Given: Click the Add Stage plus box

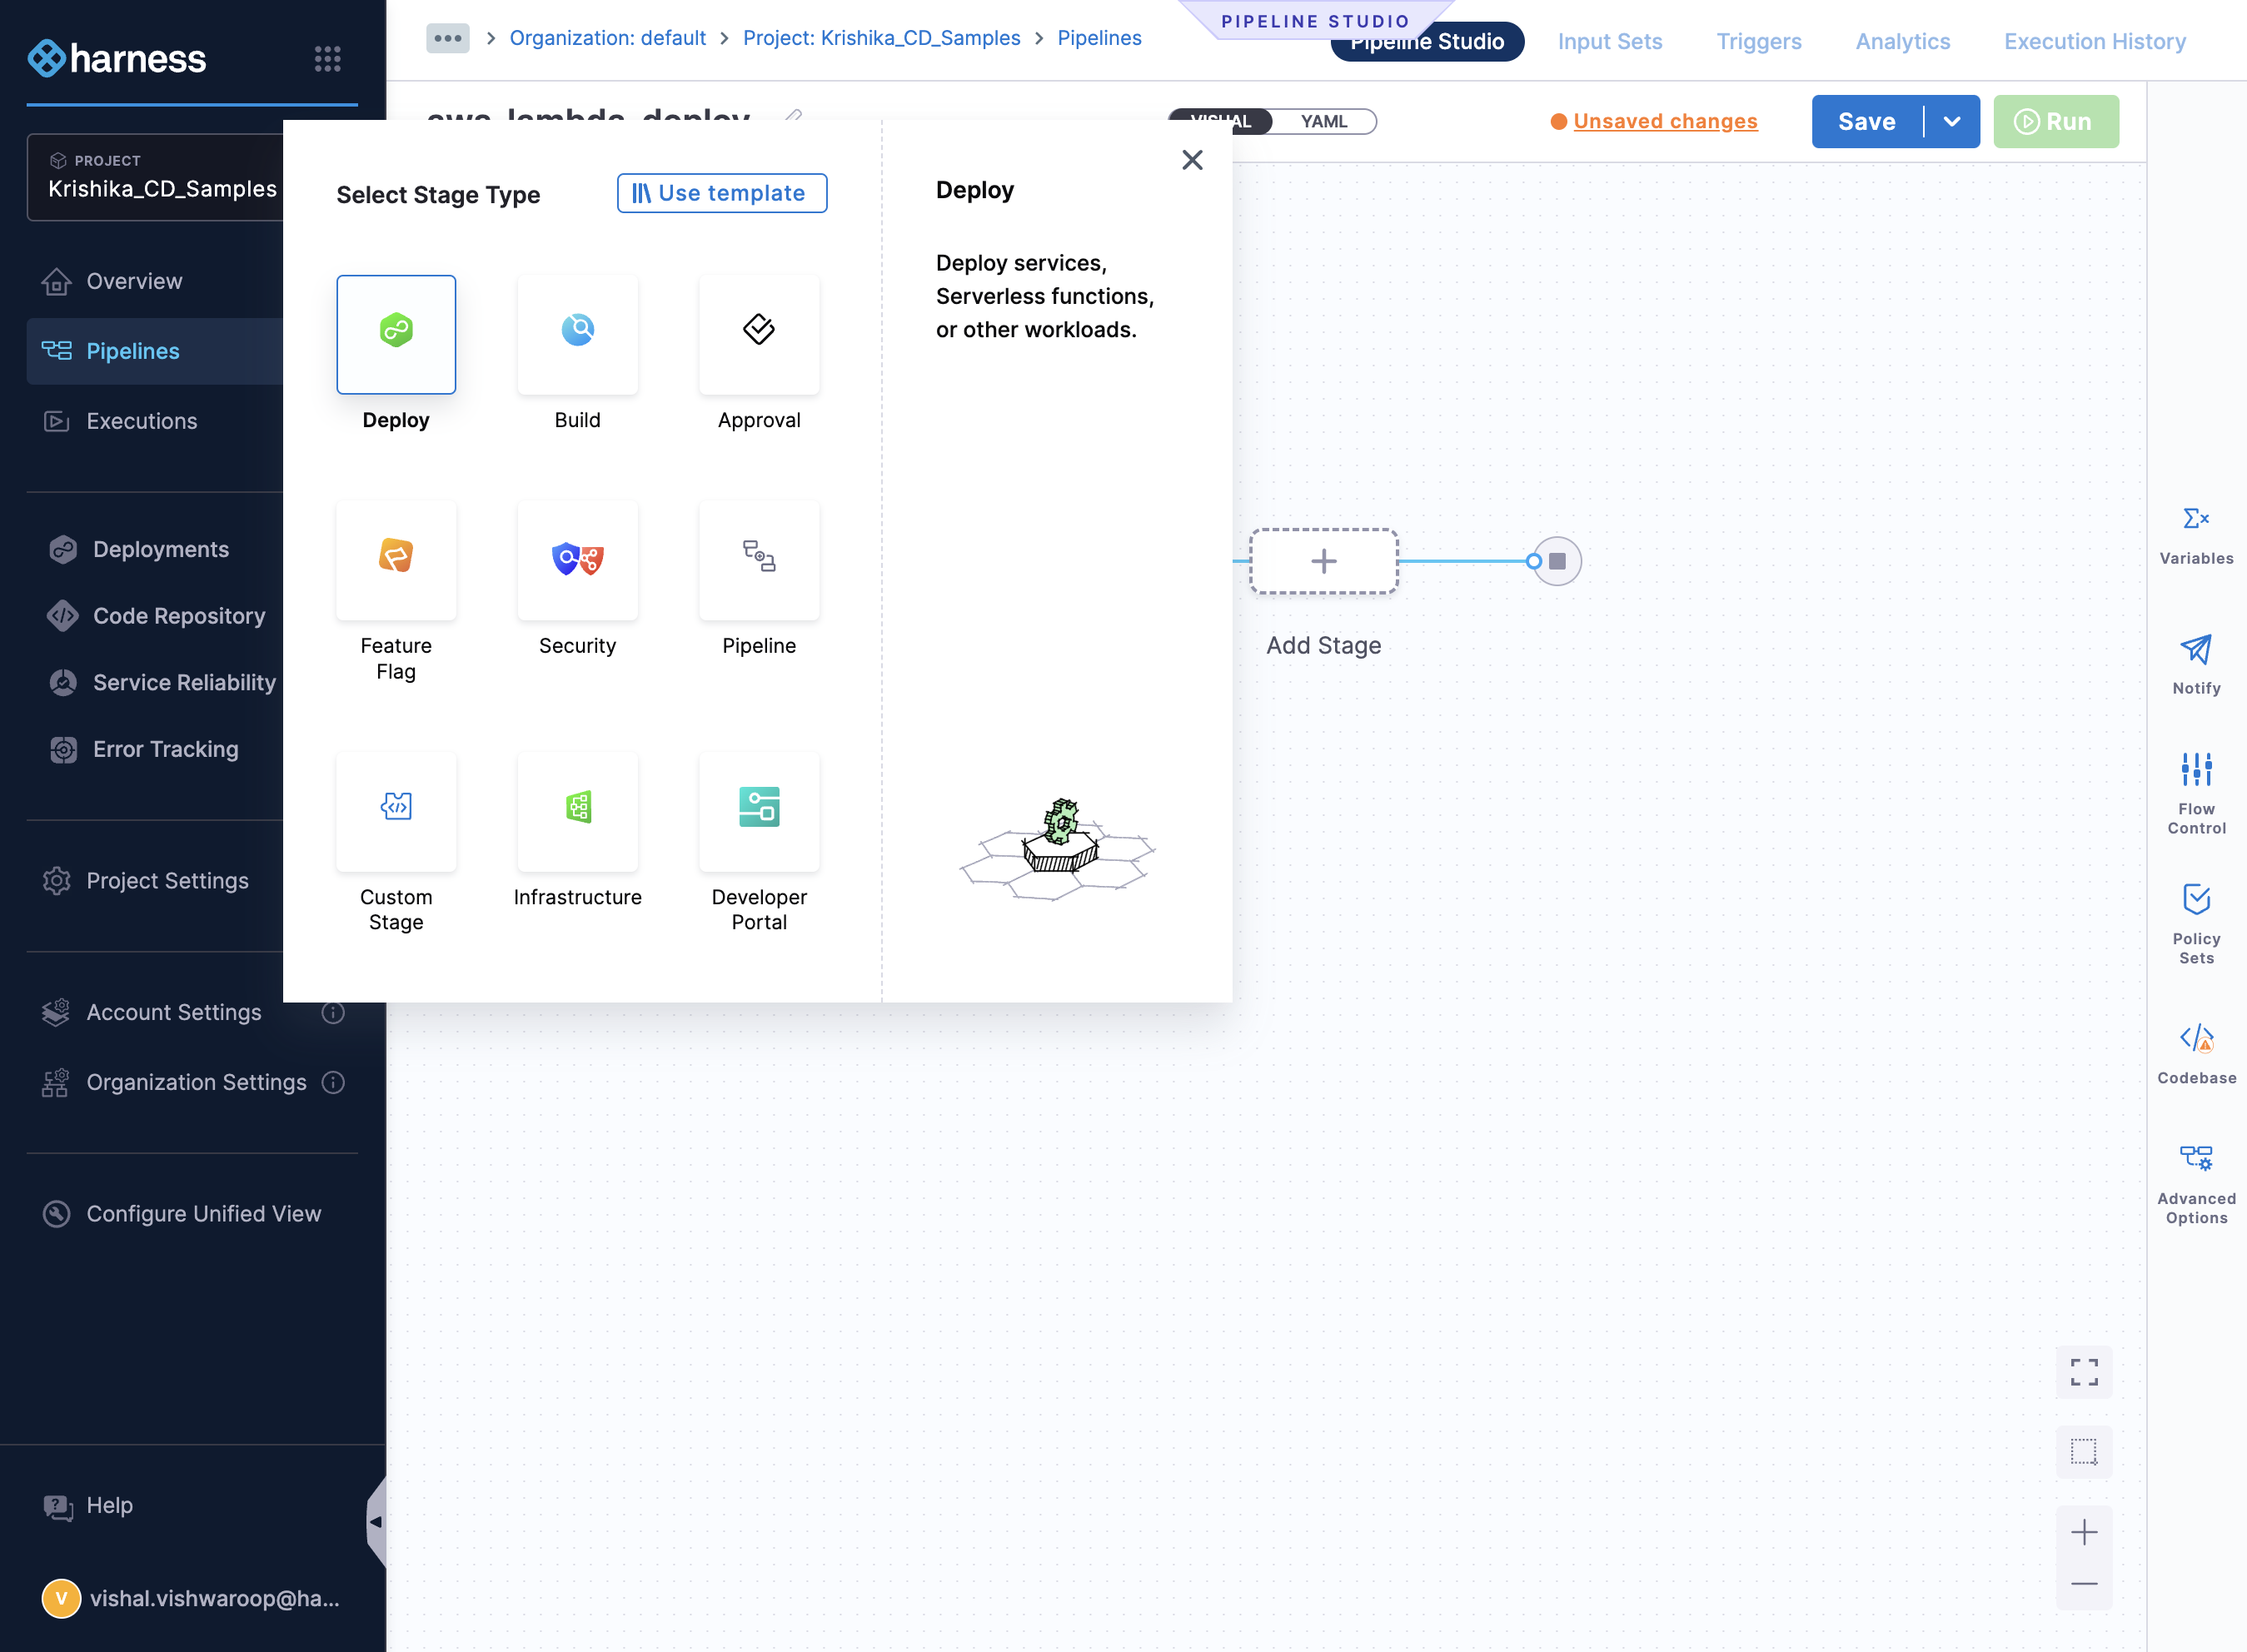Looking at the screenshot, I should [1323, 561].
